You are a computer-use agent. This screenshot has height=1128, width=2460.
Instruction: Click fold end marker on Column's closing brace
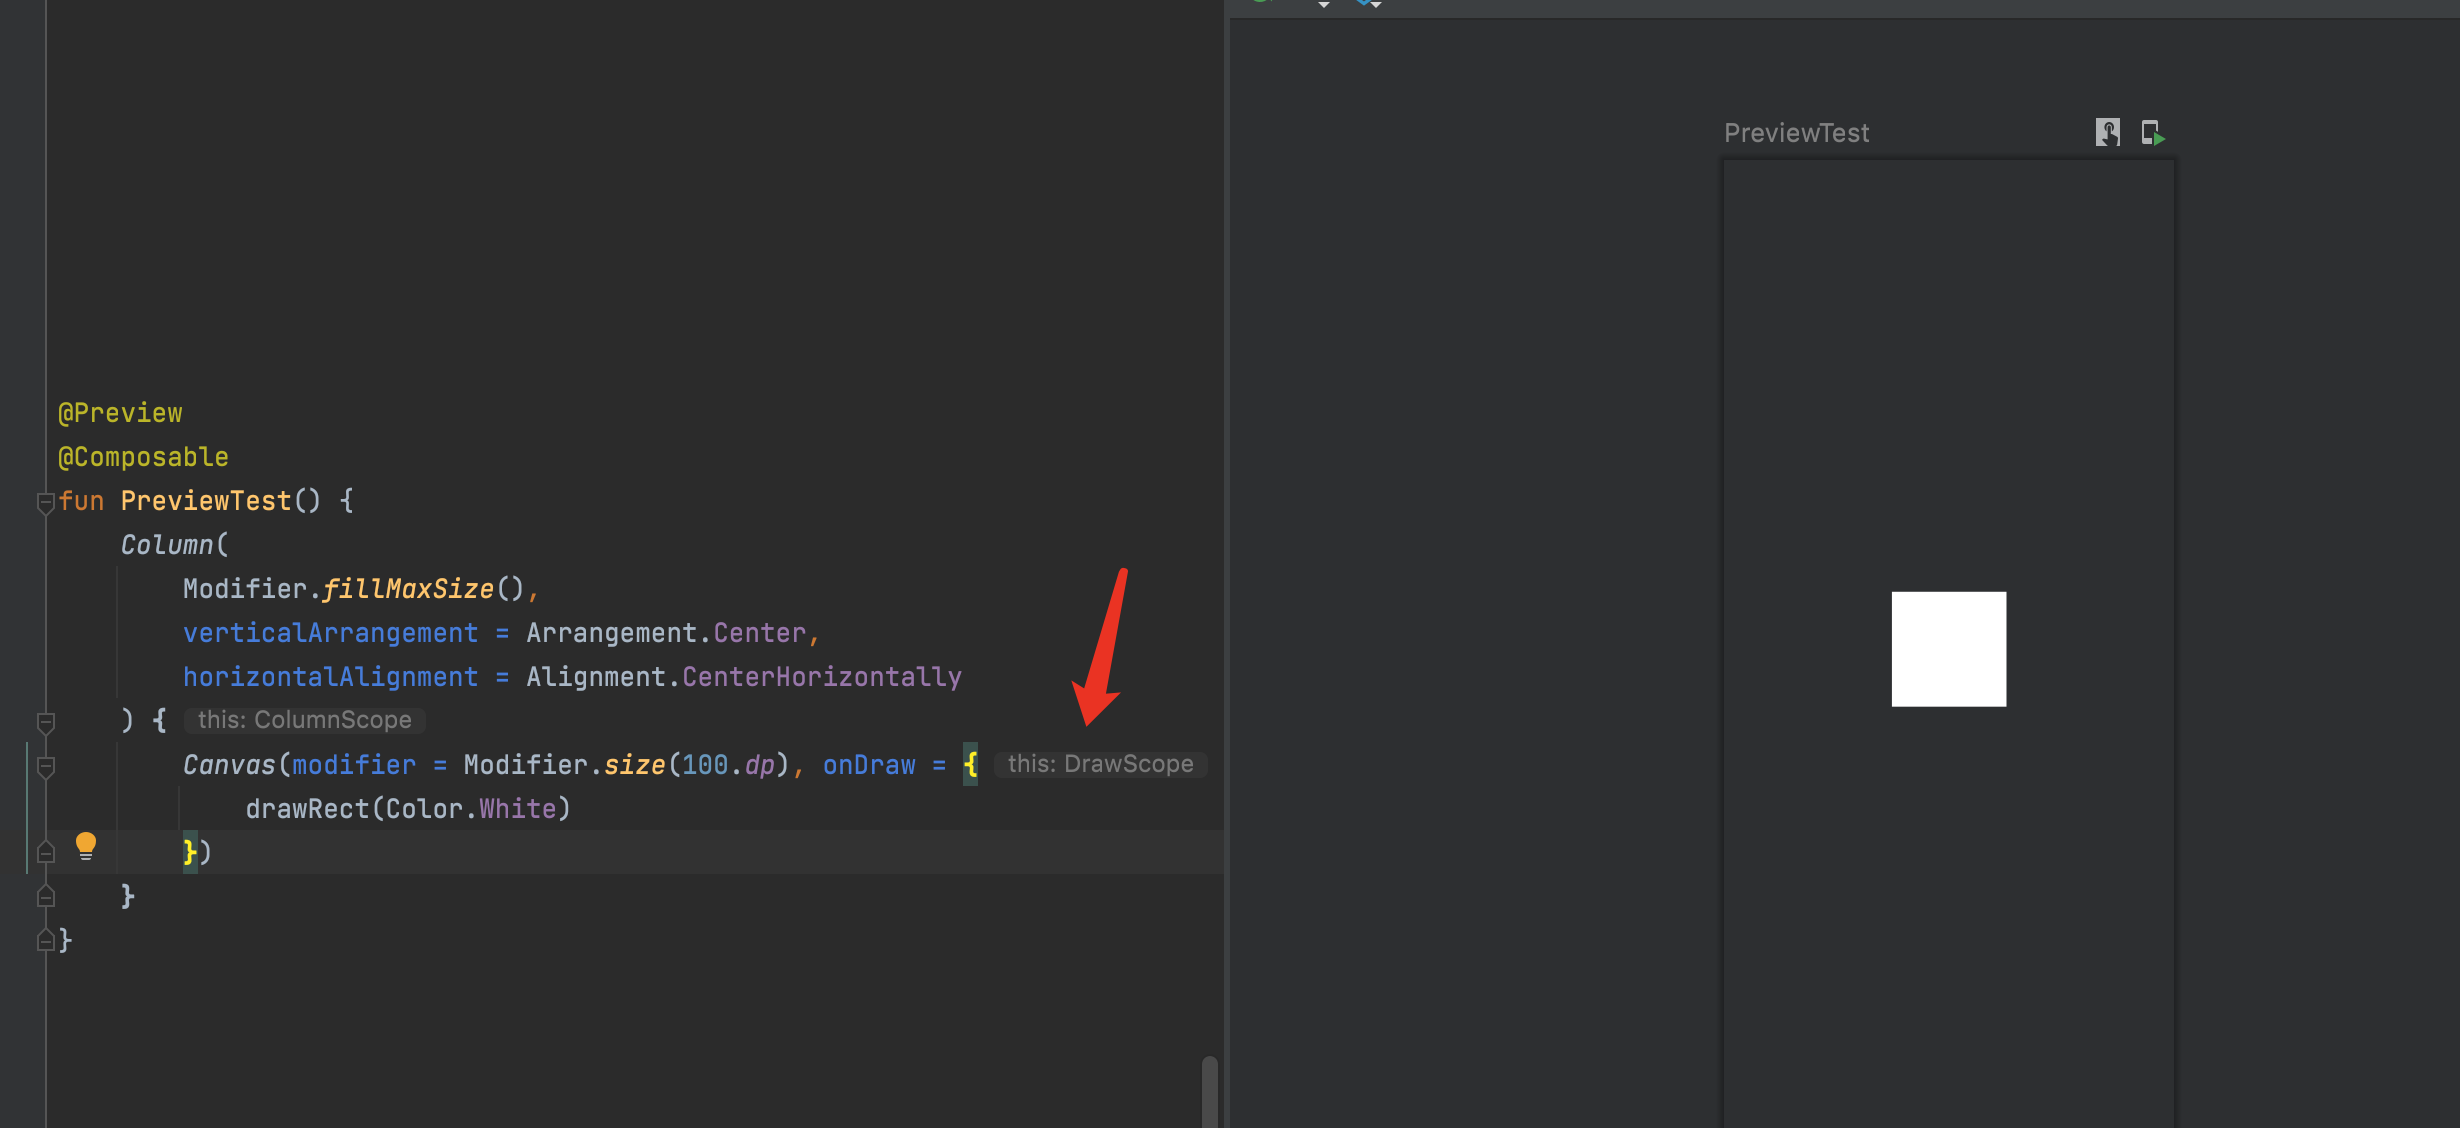[45, 896]
